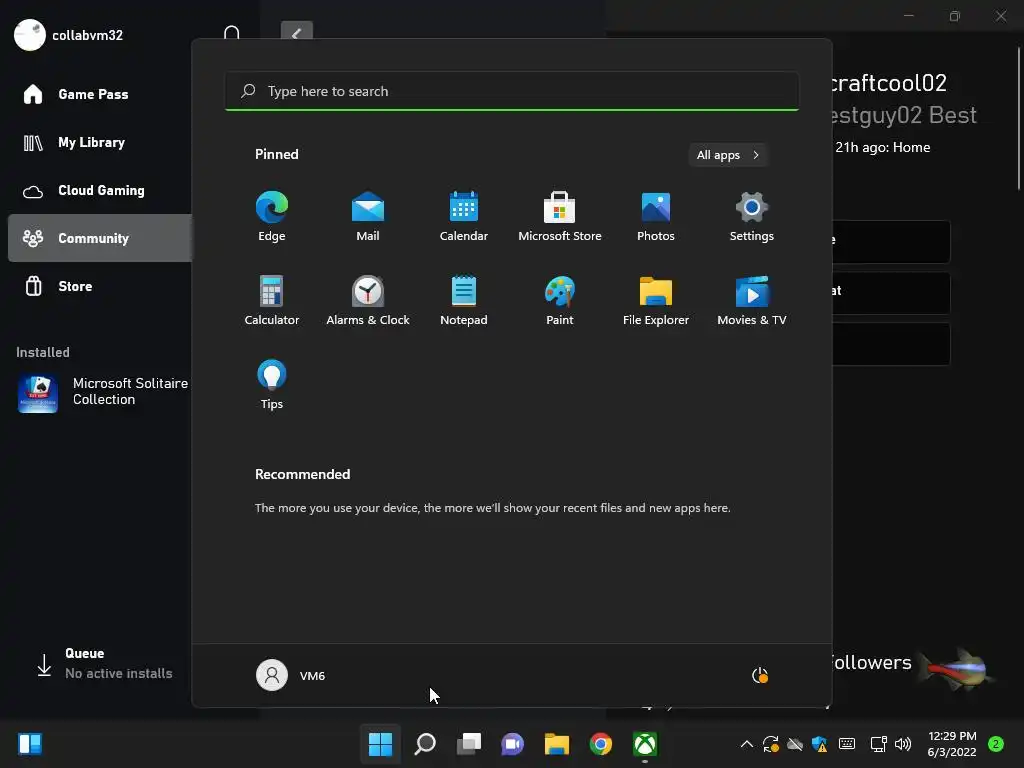Focus the Type here to search box
1024x768 pixels.
[512, 91]
